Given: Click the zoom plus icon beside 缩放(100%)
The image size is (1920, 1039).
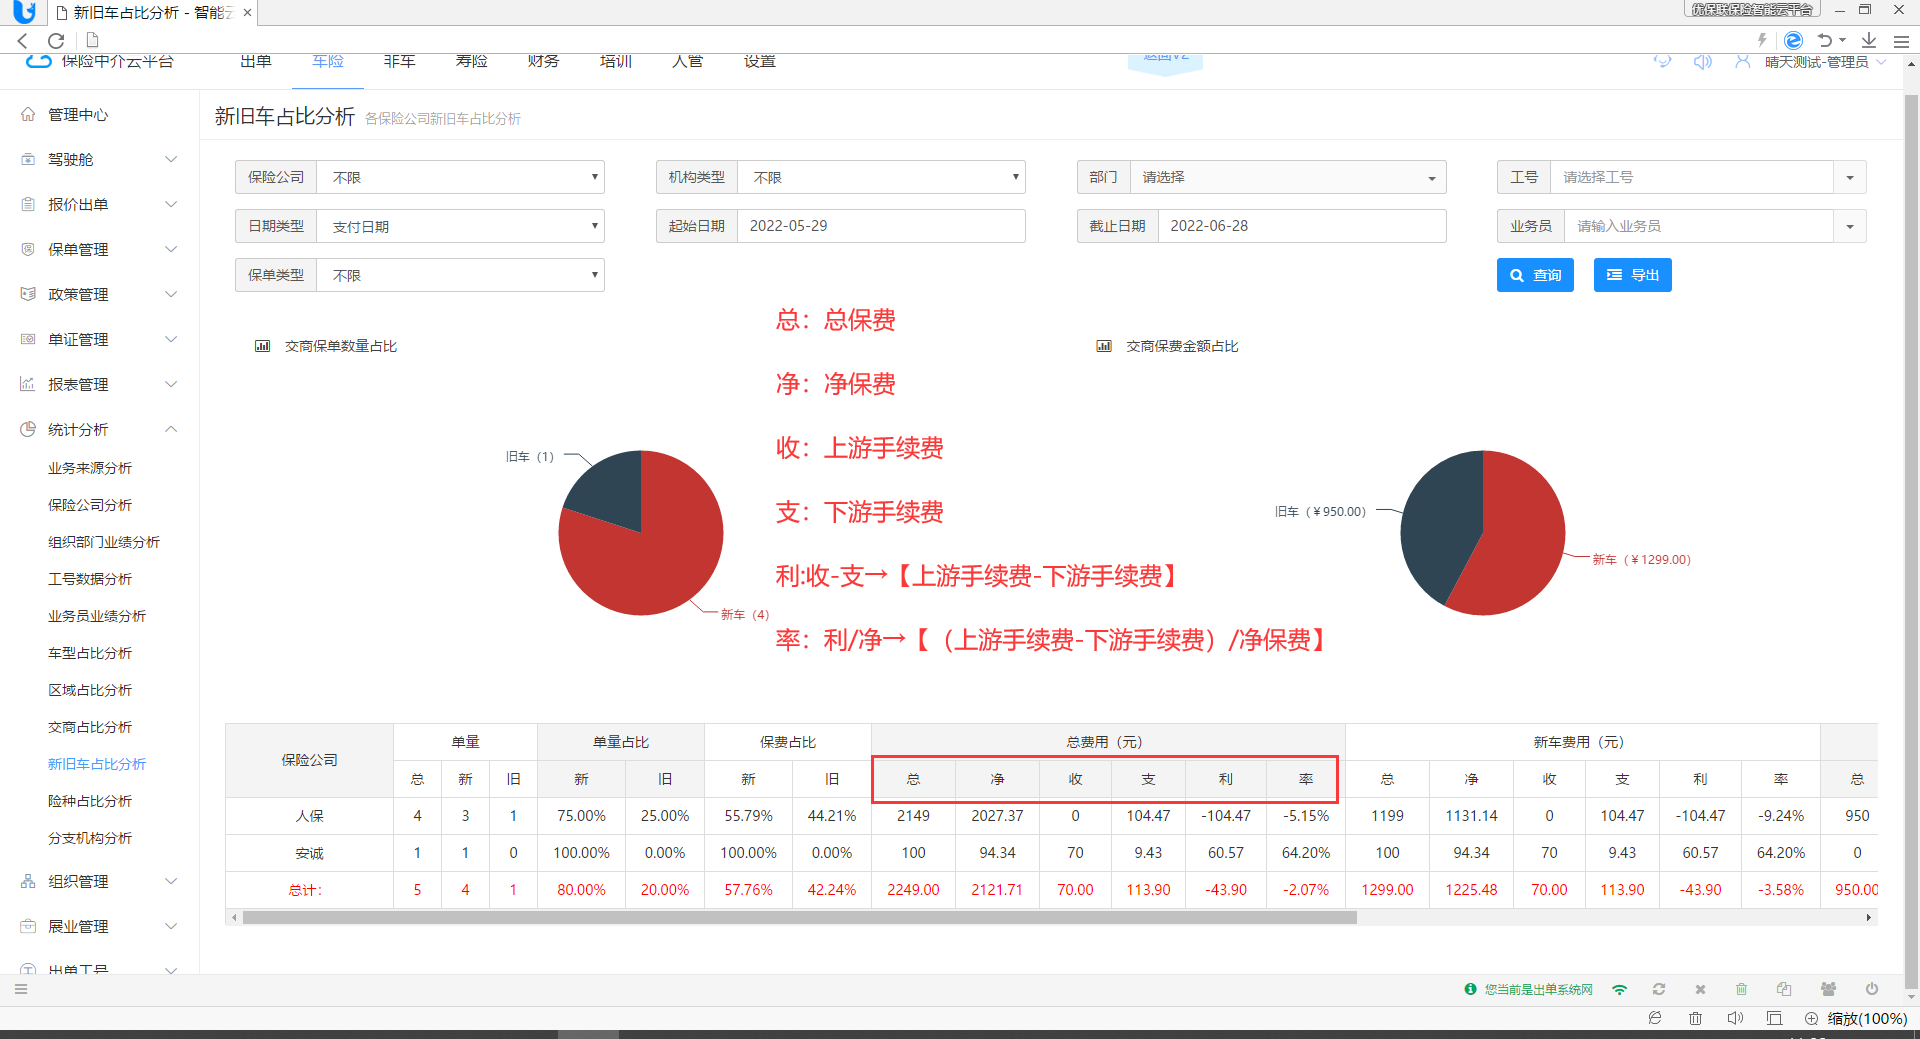Looking at the screenshot, I should [1811, 1018].
